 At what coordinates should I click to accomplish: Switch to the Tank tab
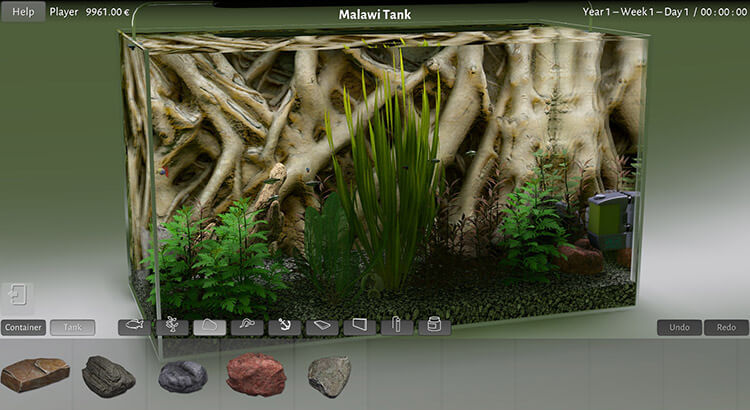(x=72, y=327)
